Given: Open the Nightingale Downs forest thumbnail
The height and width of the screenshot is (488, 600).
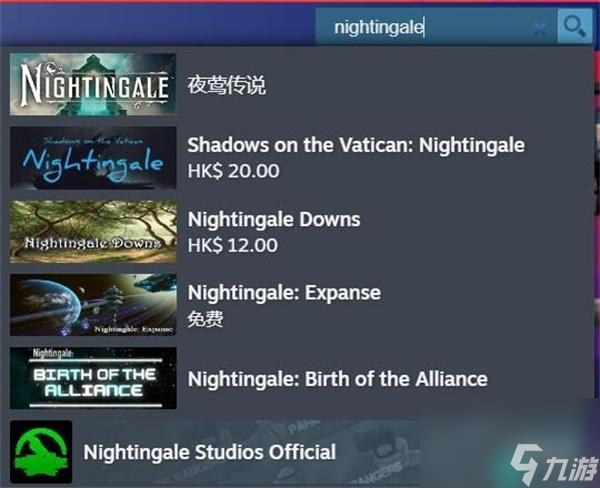Looking at the screenshot, I should (93, 232).
